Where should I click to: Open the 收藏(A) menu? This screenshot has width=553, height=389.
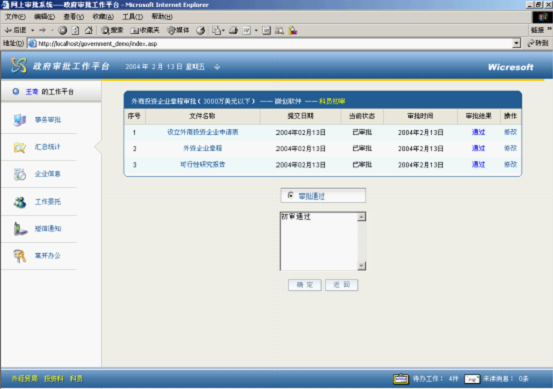click(103, 17)
